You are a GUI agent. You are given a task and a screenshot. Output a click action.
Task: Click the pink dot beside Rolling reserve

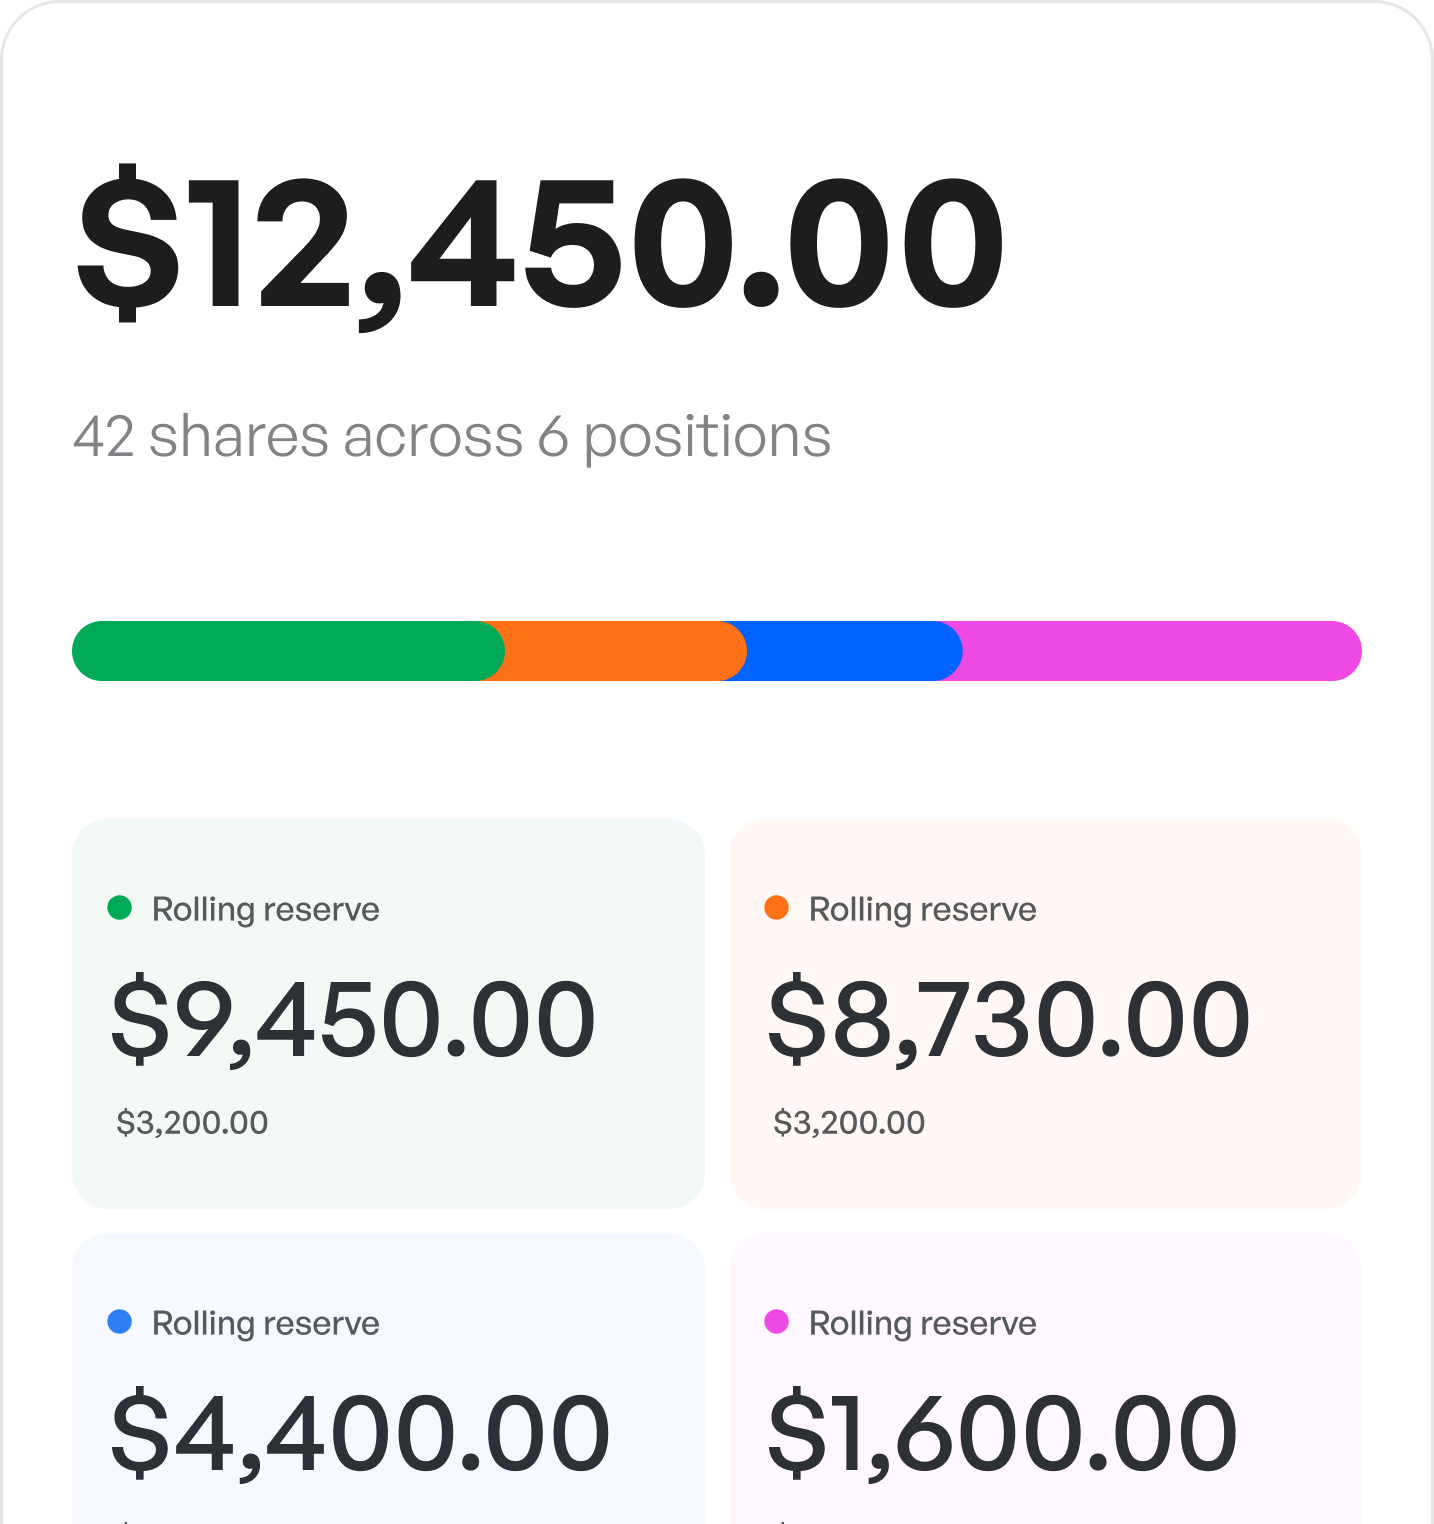click(x=776, y=1322)
